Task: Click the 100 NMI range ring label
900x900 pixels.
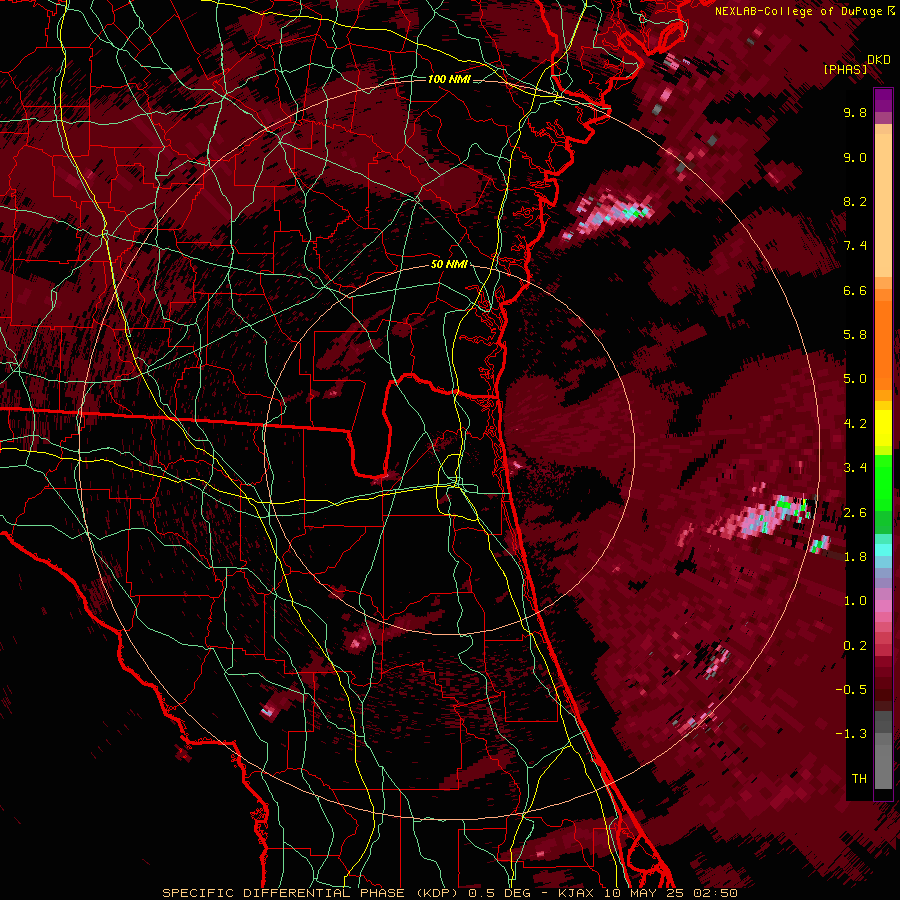Action: point(449,79)
